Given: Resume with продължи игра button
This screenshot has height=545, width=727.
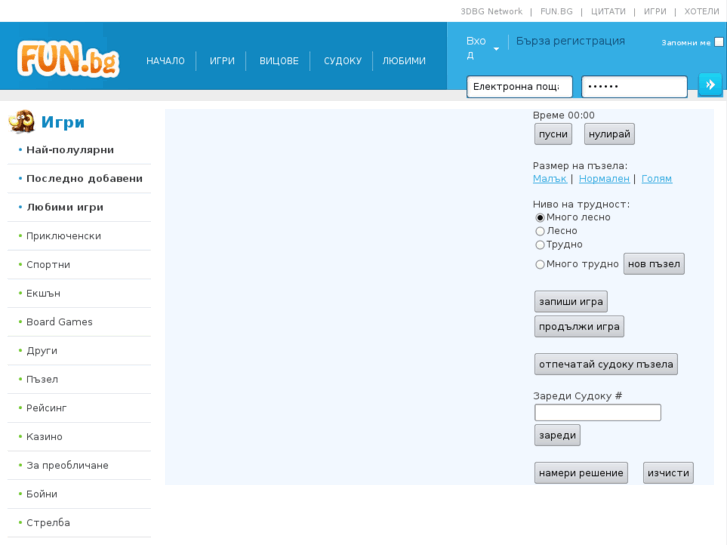Looking at the screenshot, I should tap(579, 327).
